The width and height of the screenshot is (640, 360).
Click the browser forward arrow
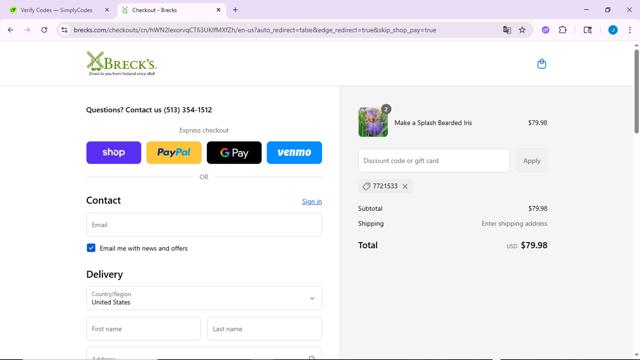[x=27, y=30]
